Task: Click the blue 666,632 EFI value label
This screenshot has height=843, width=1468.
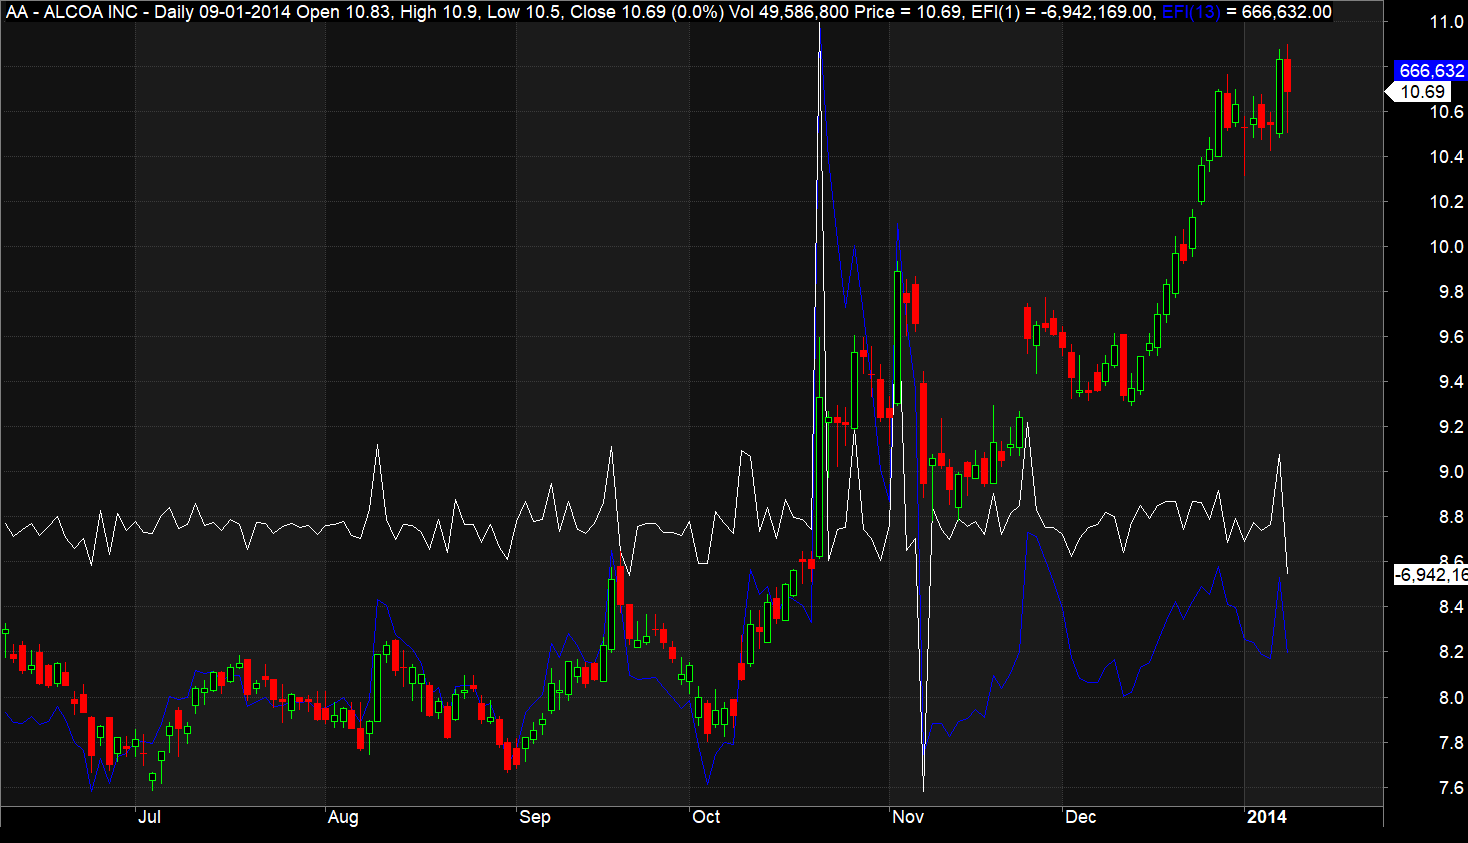Action: pyautogui.click(x=1431, y=71)
